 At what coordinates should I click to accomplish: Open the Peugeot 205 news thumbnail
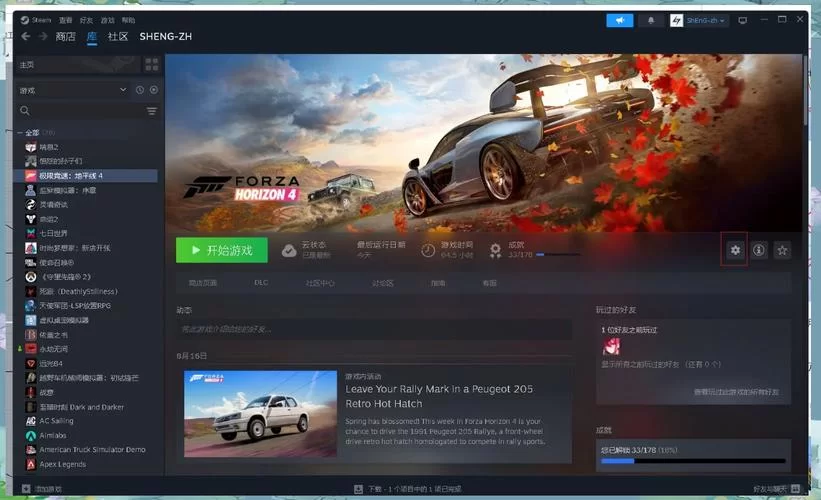click(x=260, y=414)
